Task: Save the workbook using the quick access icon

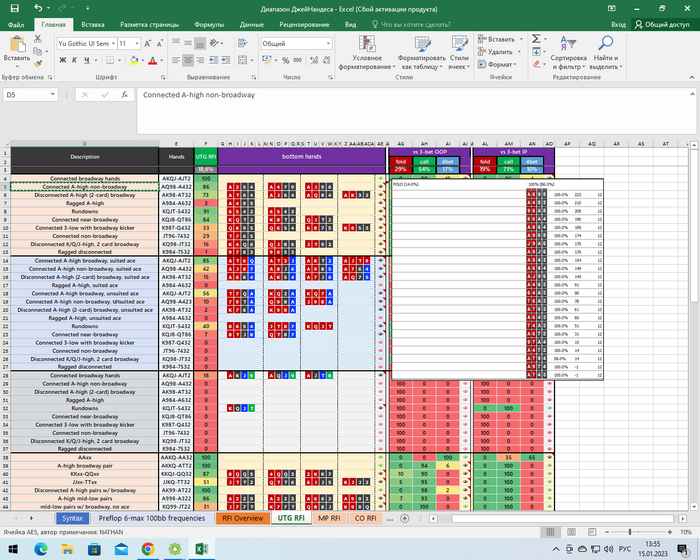Action: pos(14,8)
